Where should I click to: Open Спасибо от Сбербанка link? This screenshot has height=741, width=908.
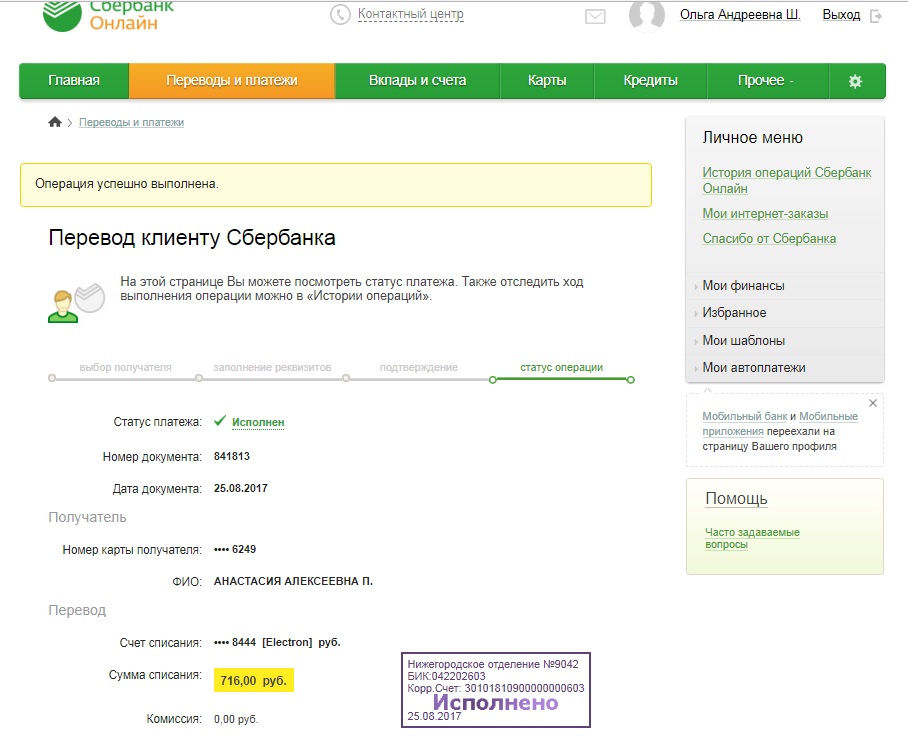click(769, 239)
